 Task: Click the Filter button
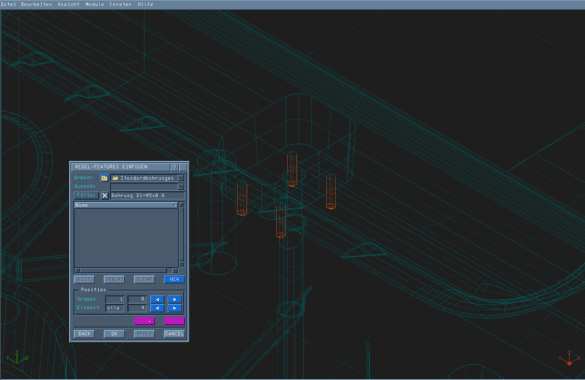(x=86, y=195)
